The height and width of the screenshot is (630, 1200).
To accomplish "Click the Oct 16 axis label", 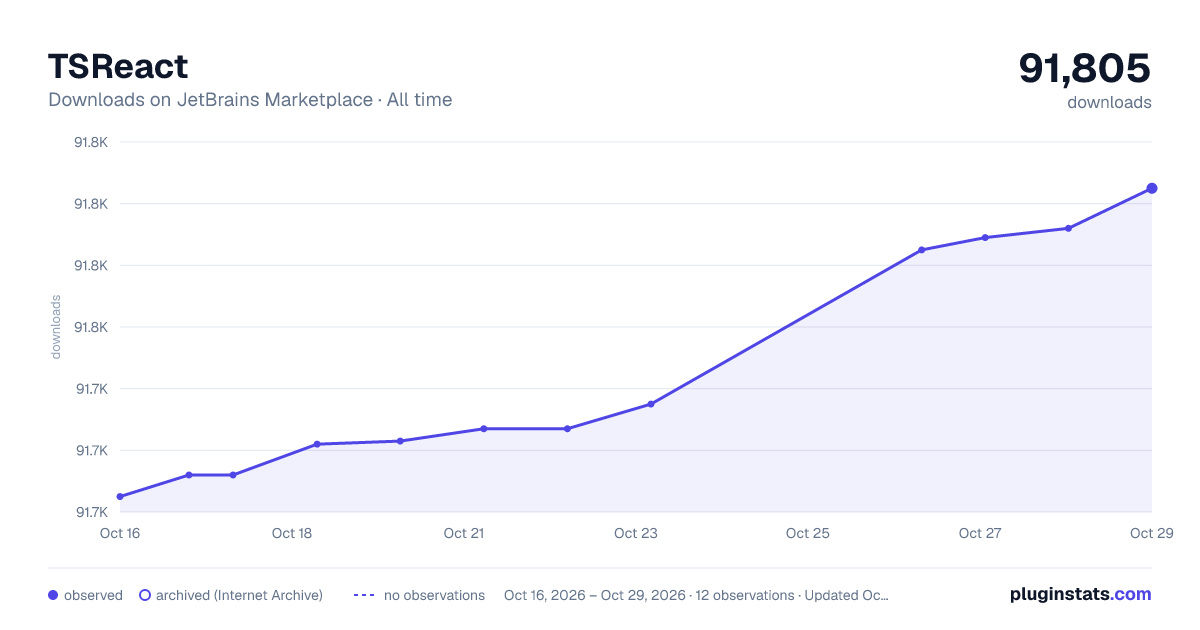I will [x=120, y=533].
